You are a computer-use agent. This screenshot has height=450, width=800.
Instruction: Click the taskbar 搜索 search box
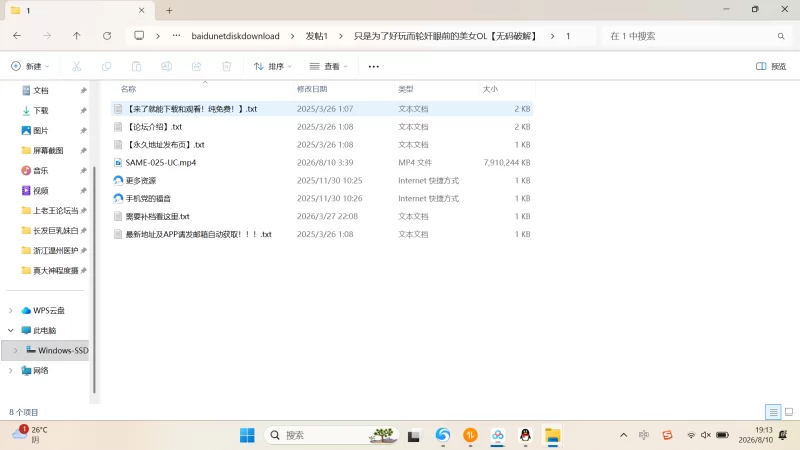click(x=331, y=435)
